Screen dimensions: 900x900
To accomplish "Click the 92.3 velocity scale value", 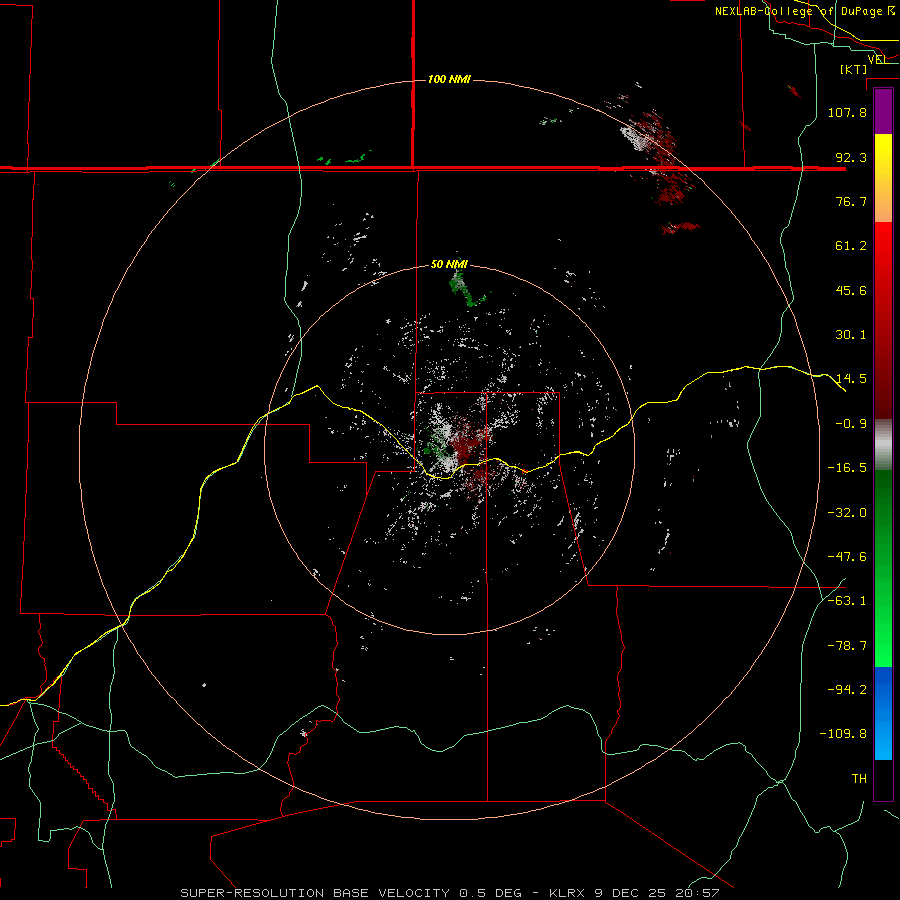I will tap(851, 157).
